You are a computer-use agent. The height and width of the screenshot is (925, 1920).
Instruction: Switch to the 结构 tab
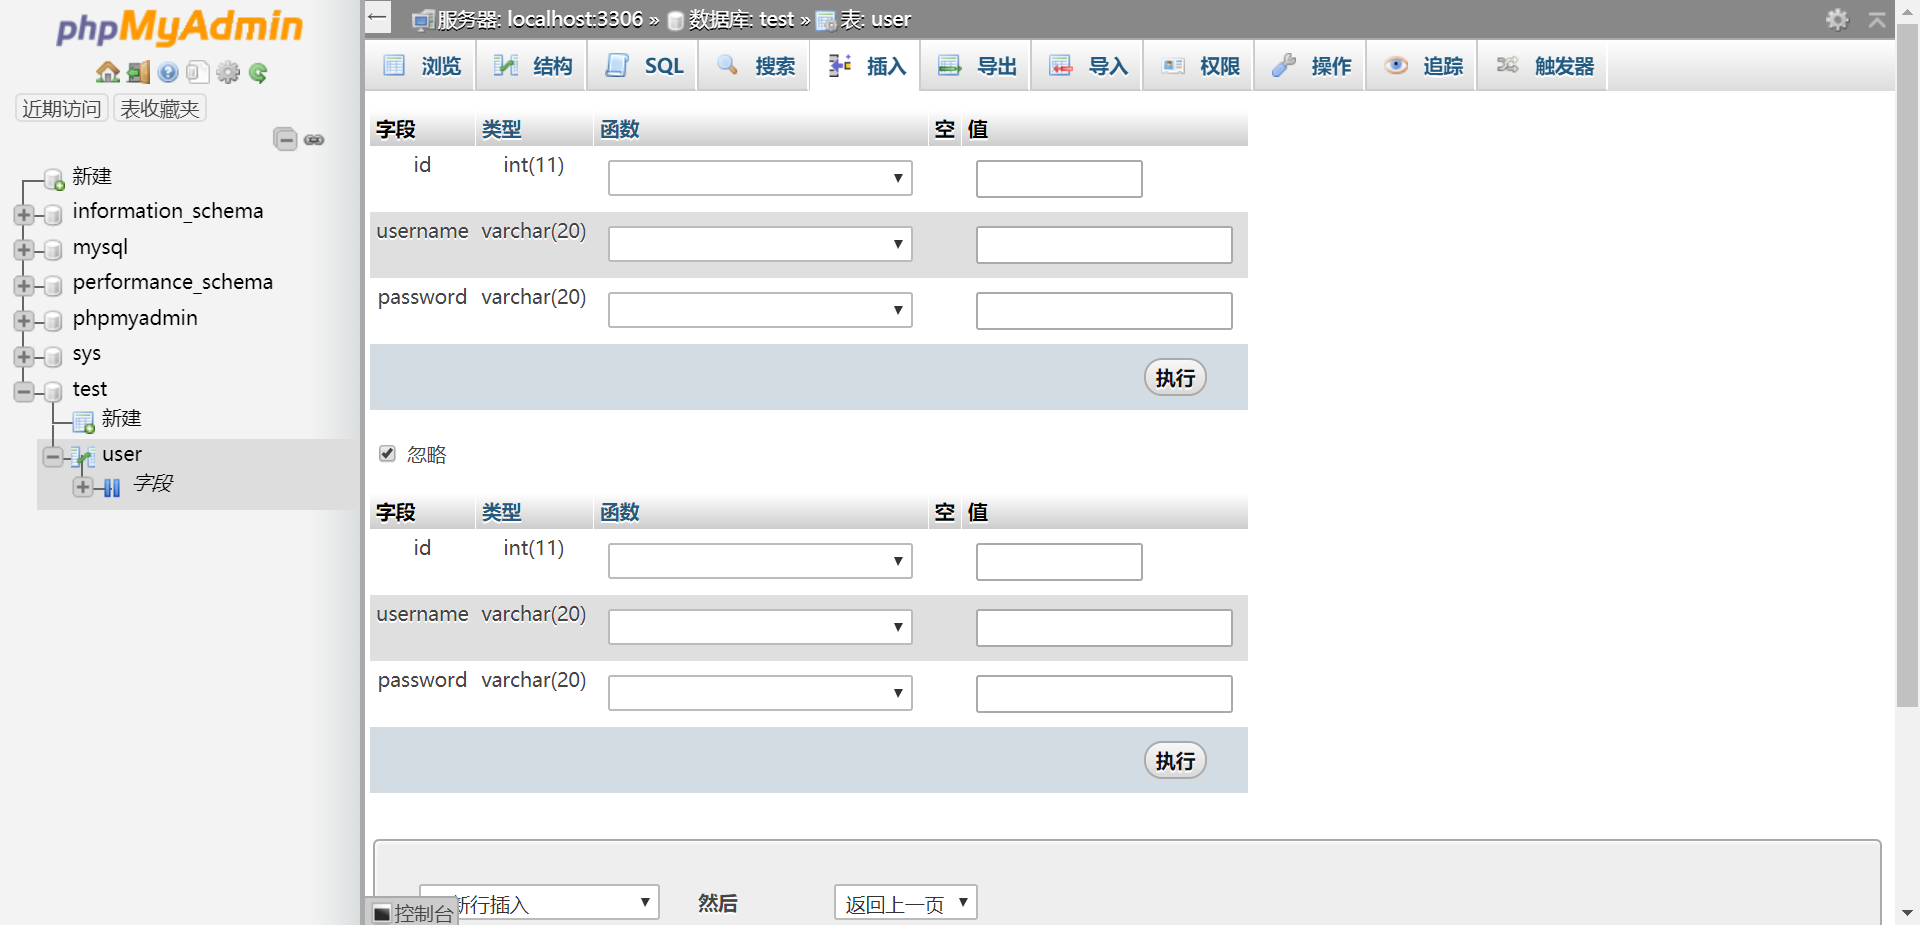(532, 66)
